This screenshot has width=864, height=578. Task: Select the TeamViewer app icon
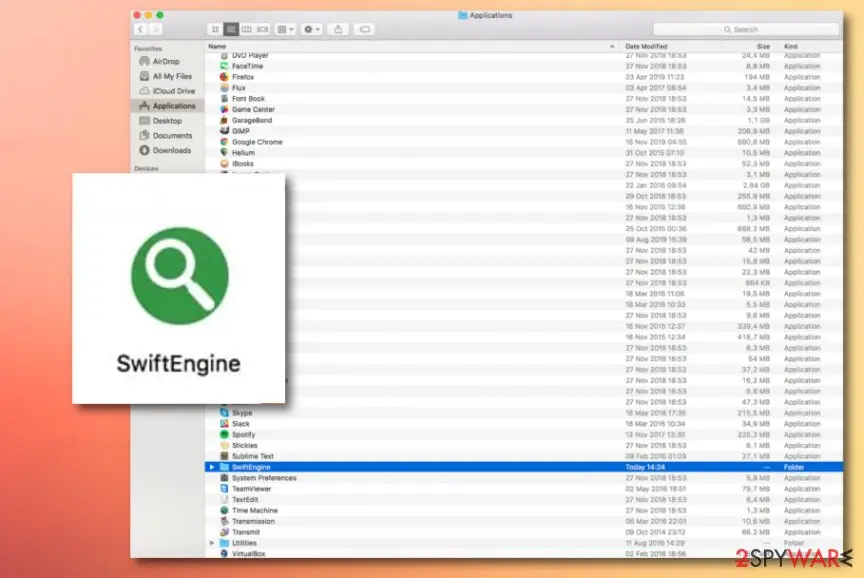pyautogui.click(x=224, y=489)
